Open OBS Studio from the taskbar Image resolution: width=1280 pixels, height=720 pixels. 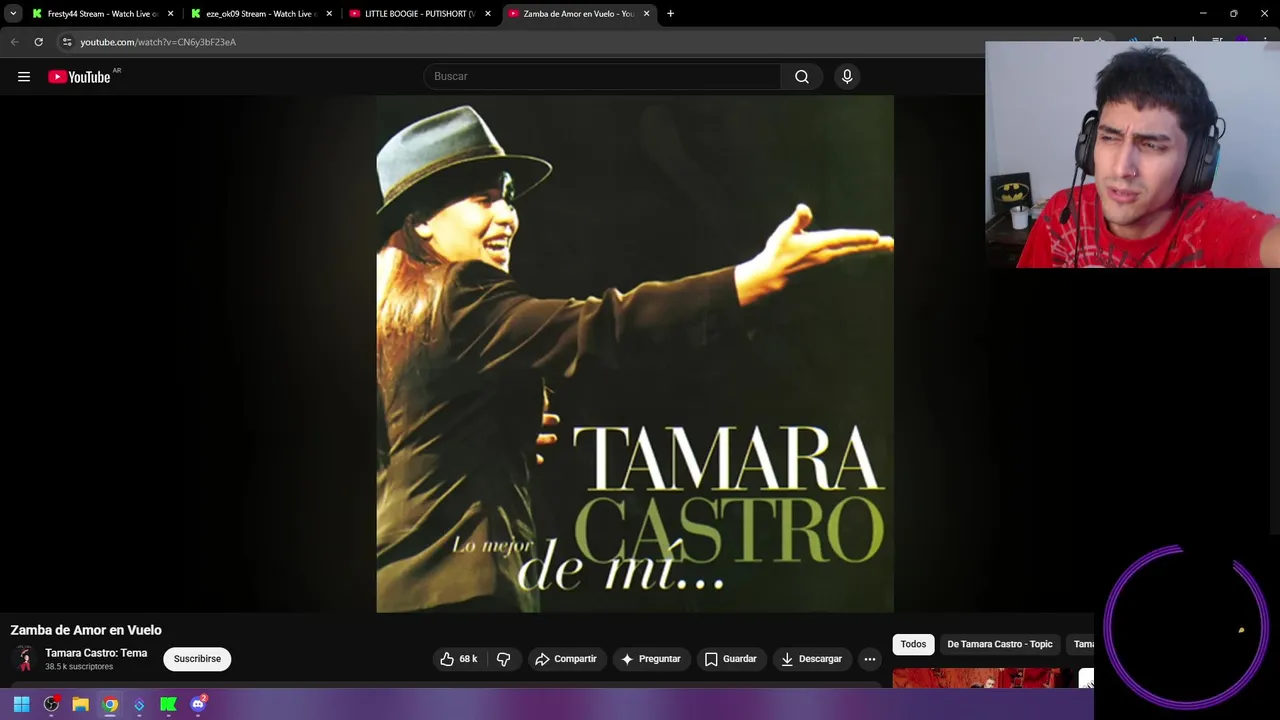pos(51,705)
